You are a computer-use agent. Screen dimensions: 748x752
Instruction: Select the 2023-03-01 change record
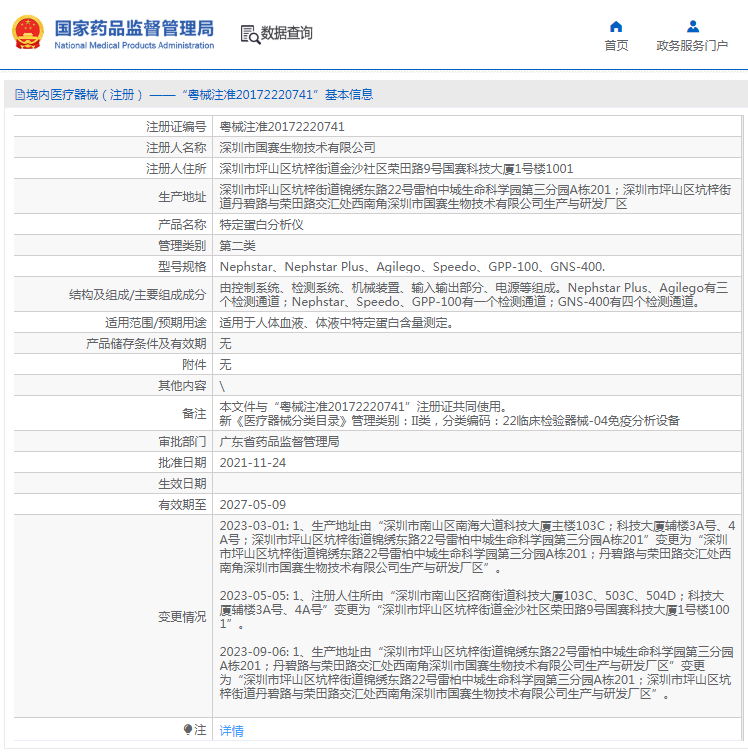click(477, 547)
